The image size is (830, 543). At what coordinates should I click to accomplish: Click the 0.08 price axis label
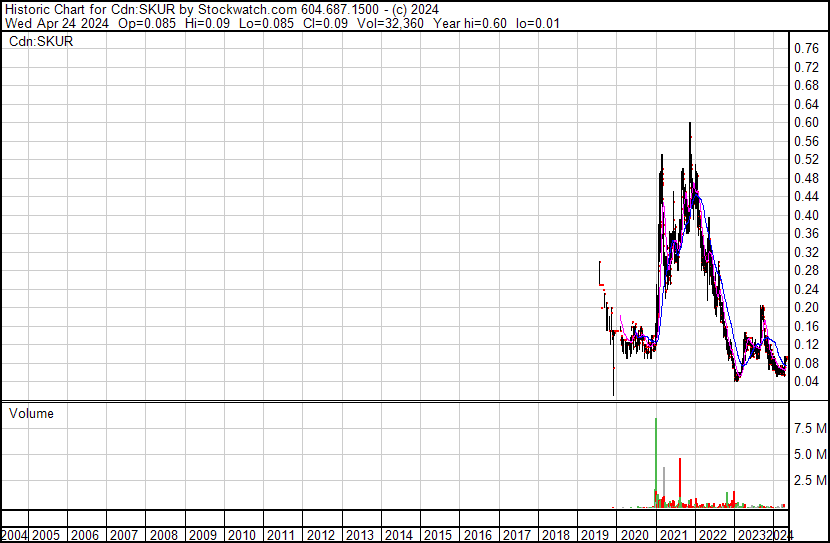[x=807, y=363]
